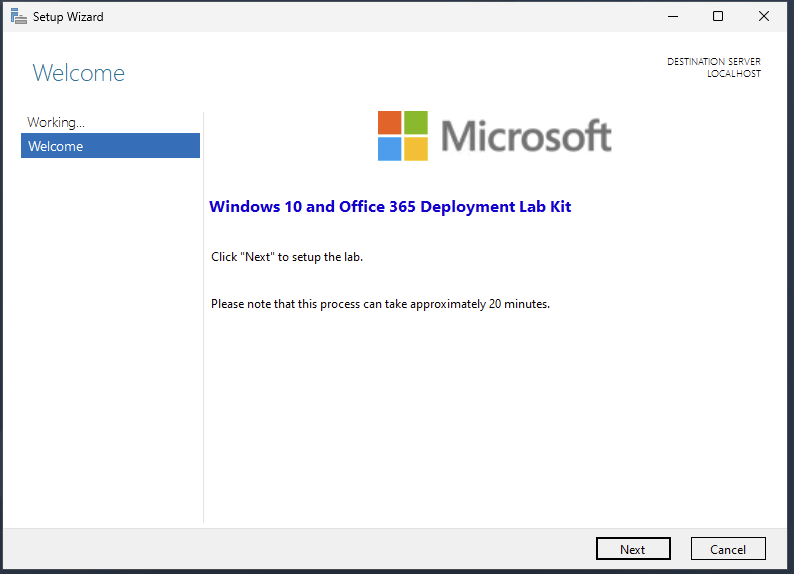
Task: Click the Setup Wizard window title text
Action: pos(68,17)
